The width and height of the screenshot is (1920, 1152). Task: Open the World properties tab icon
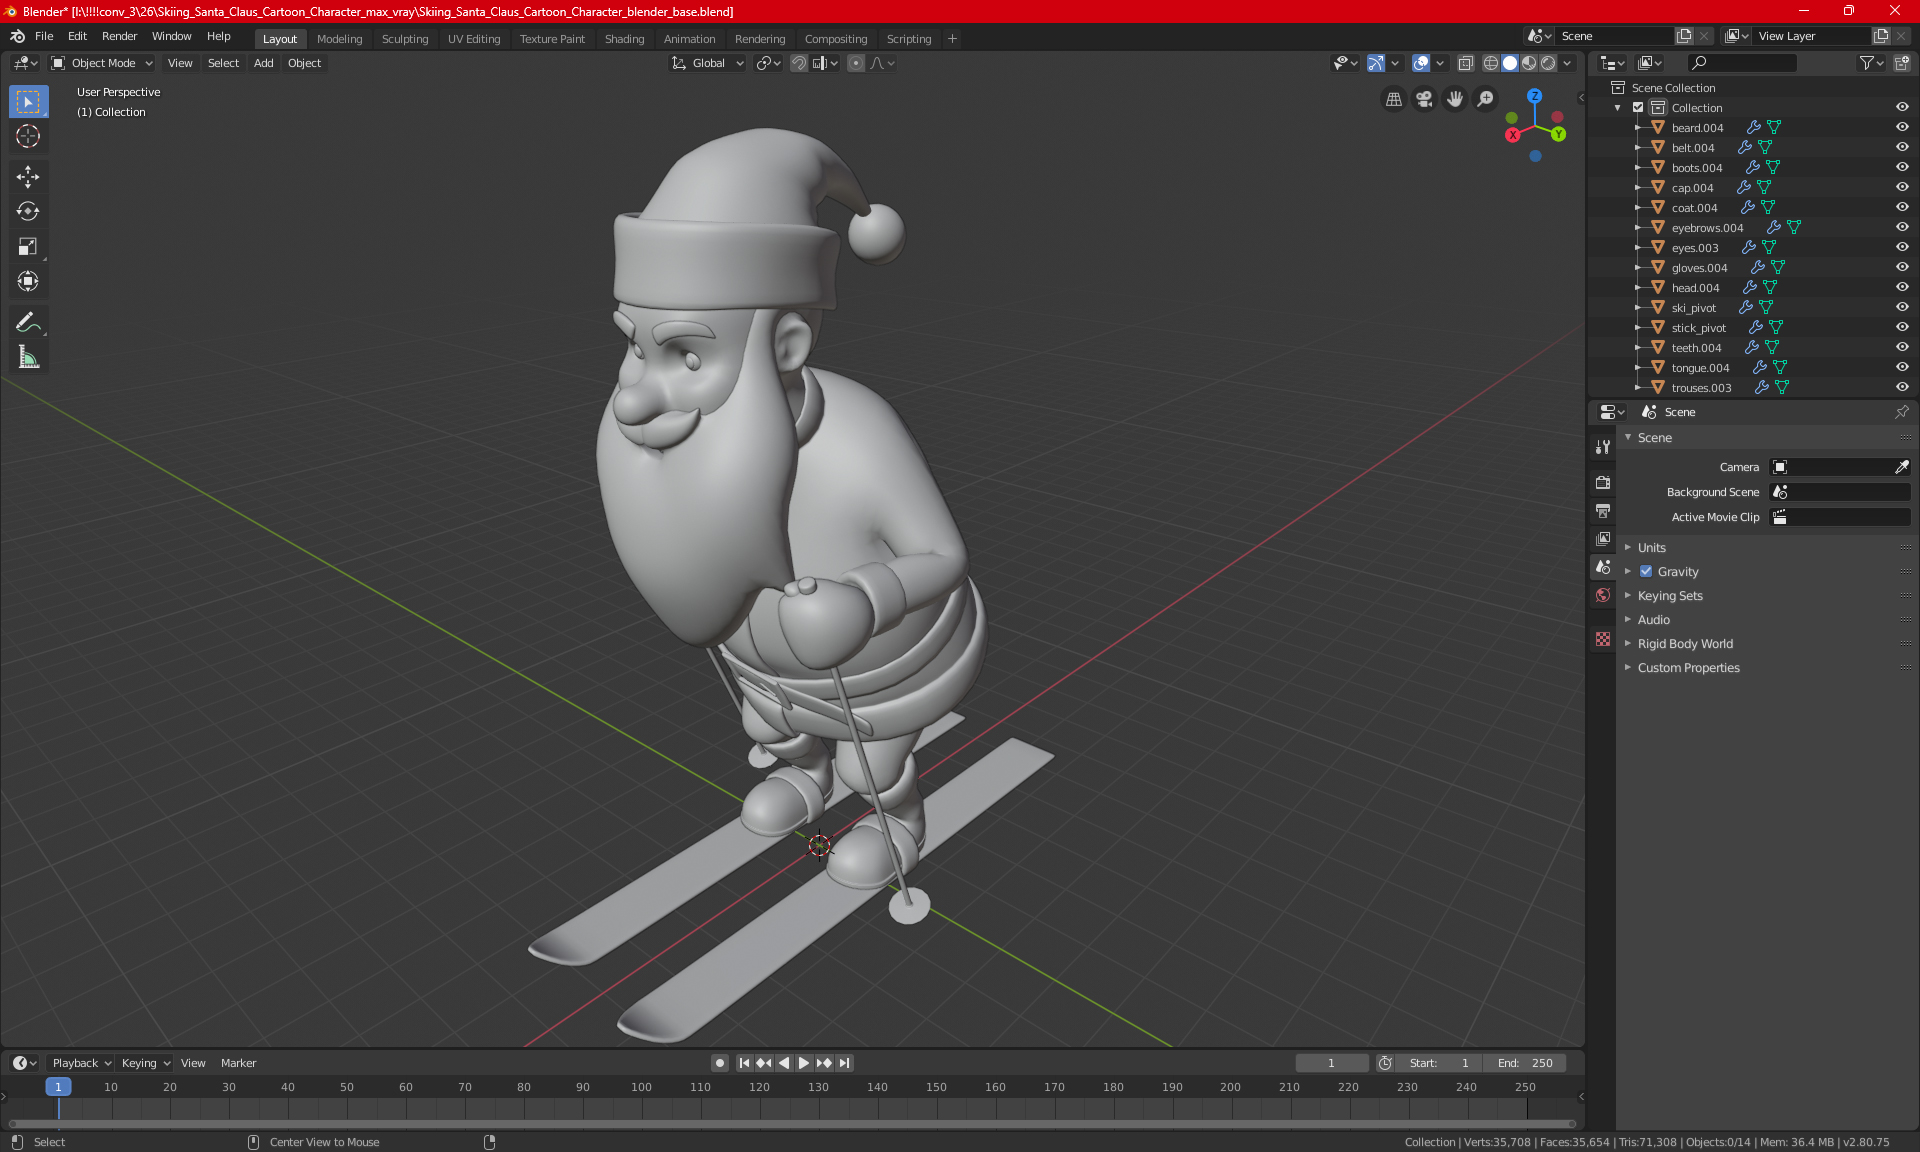pyautogui.click(x=1603, y=595)
